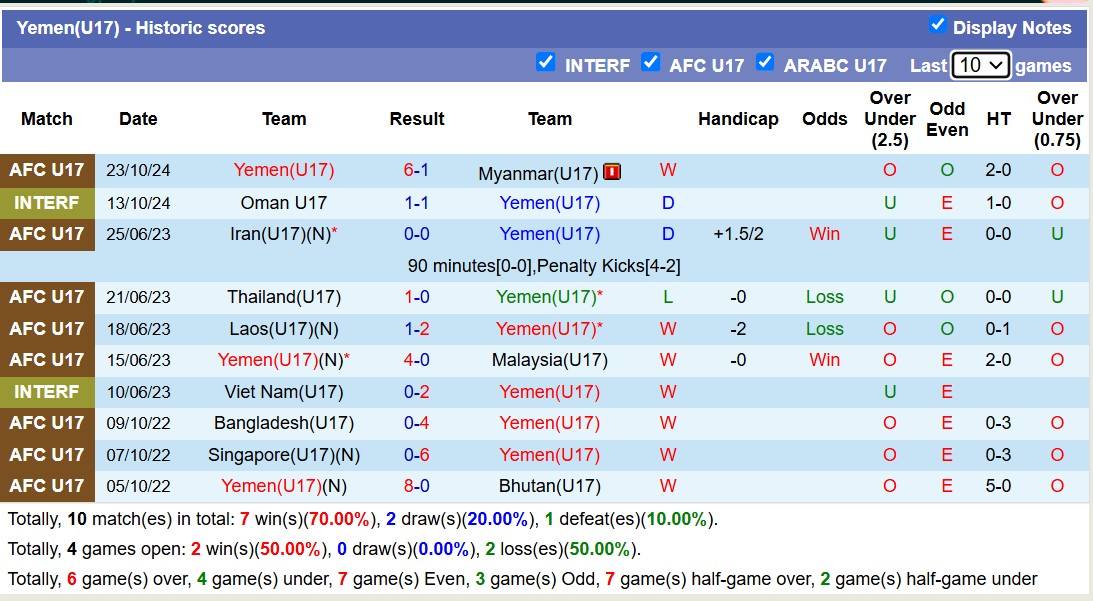Open the Last 10 games dropdown
This screenshot has height=601, width=1093.
point(980,65)
